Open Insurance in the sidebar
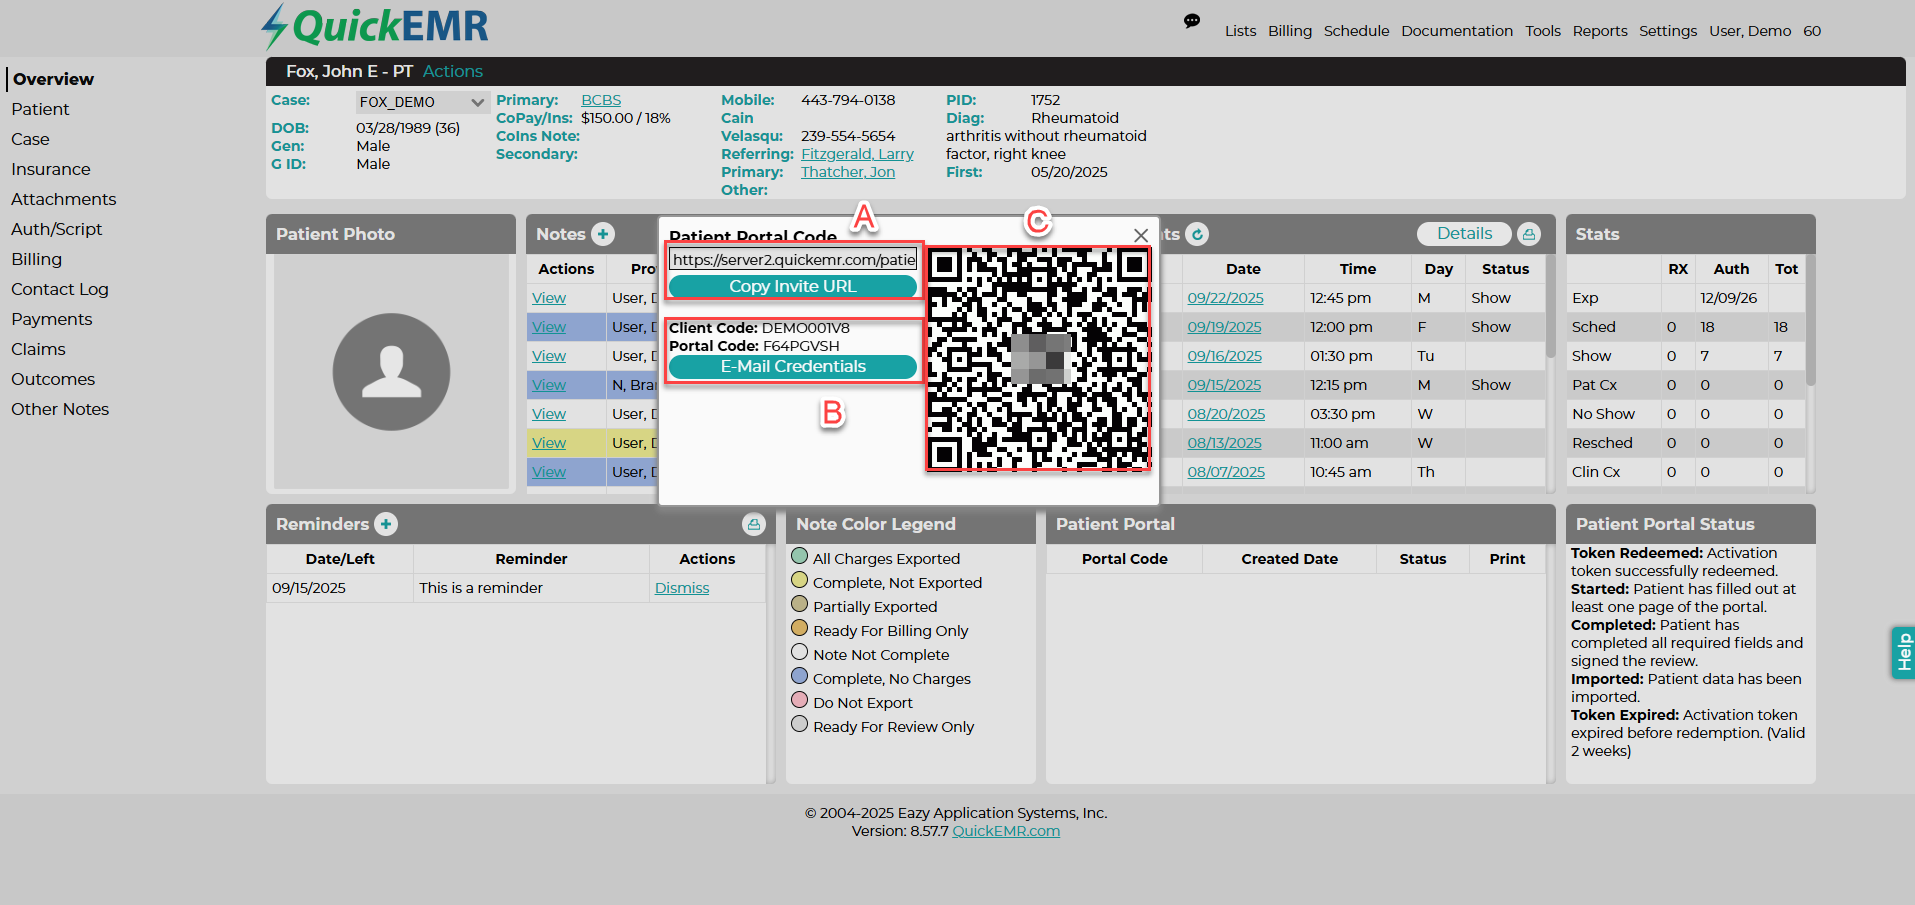 click(x=51, y=169)
